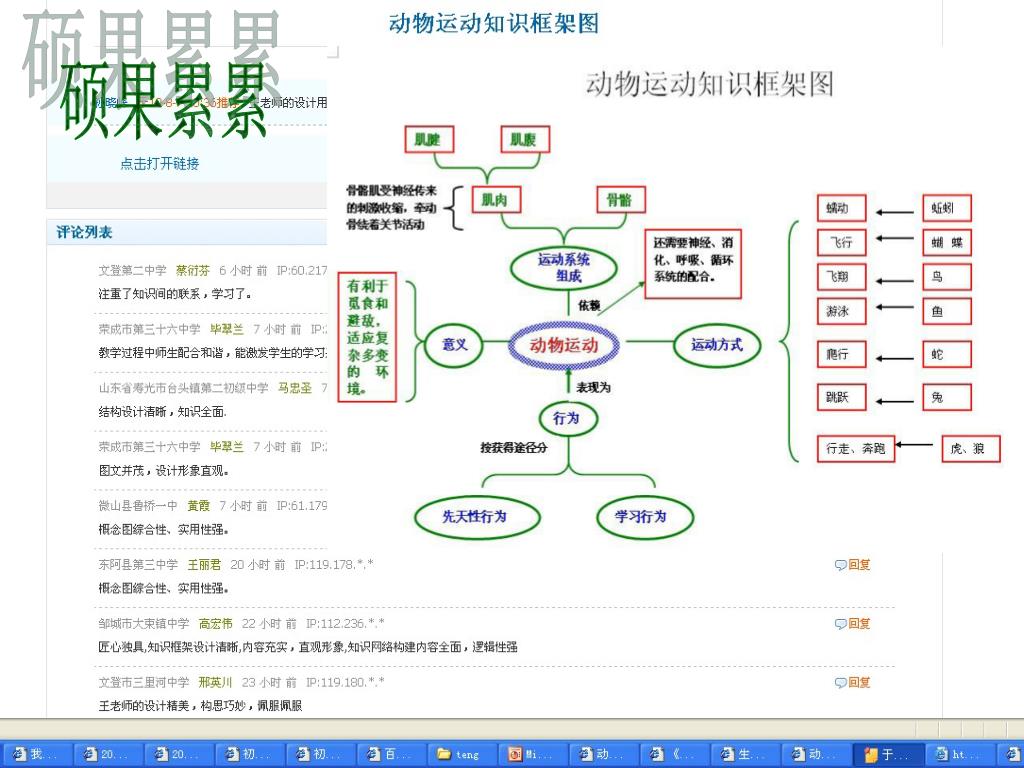Click the page title 动物运动知识框架图 in blue

click(x=494, y=24)
